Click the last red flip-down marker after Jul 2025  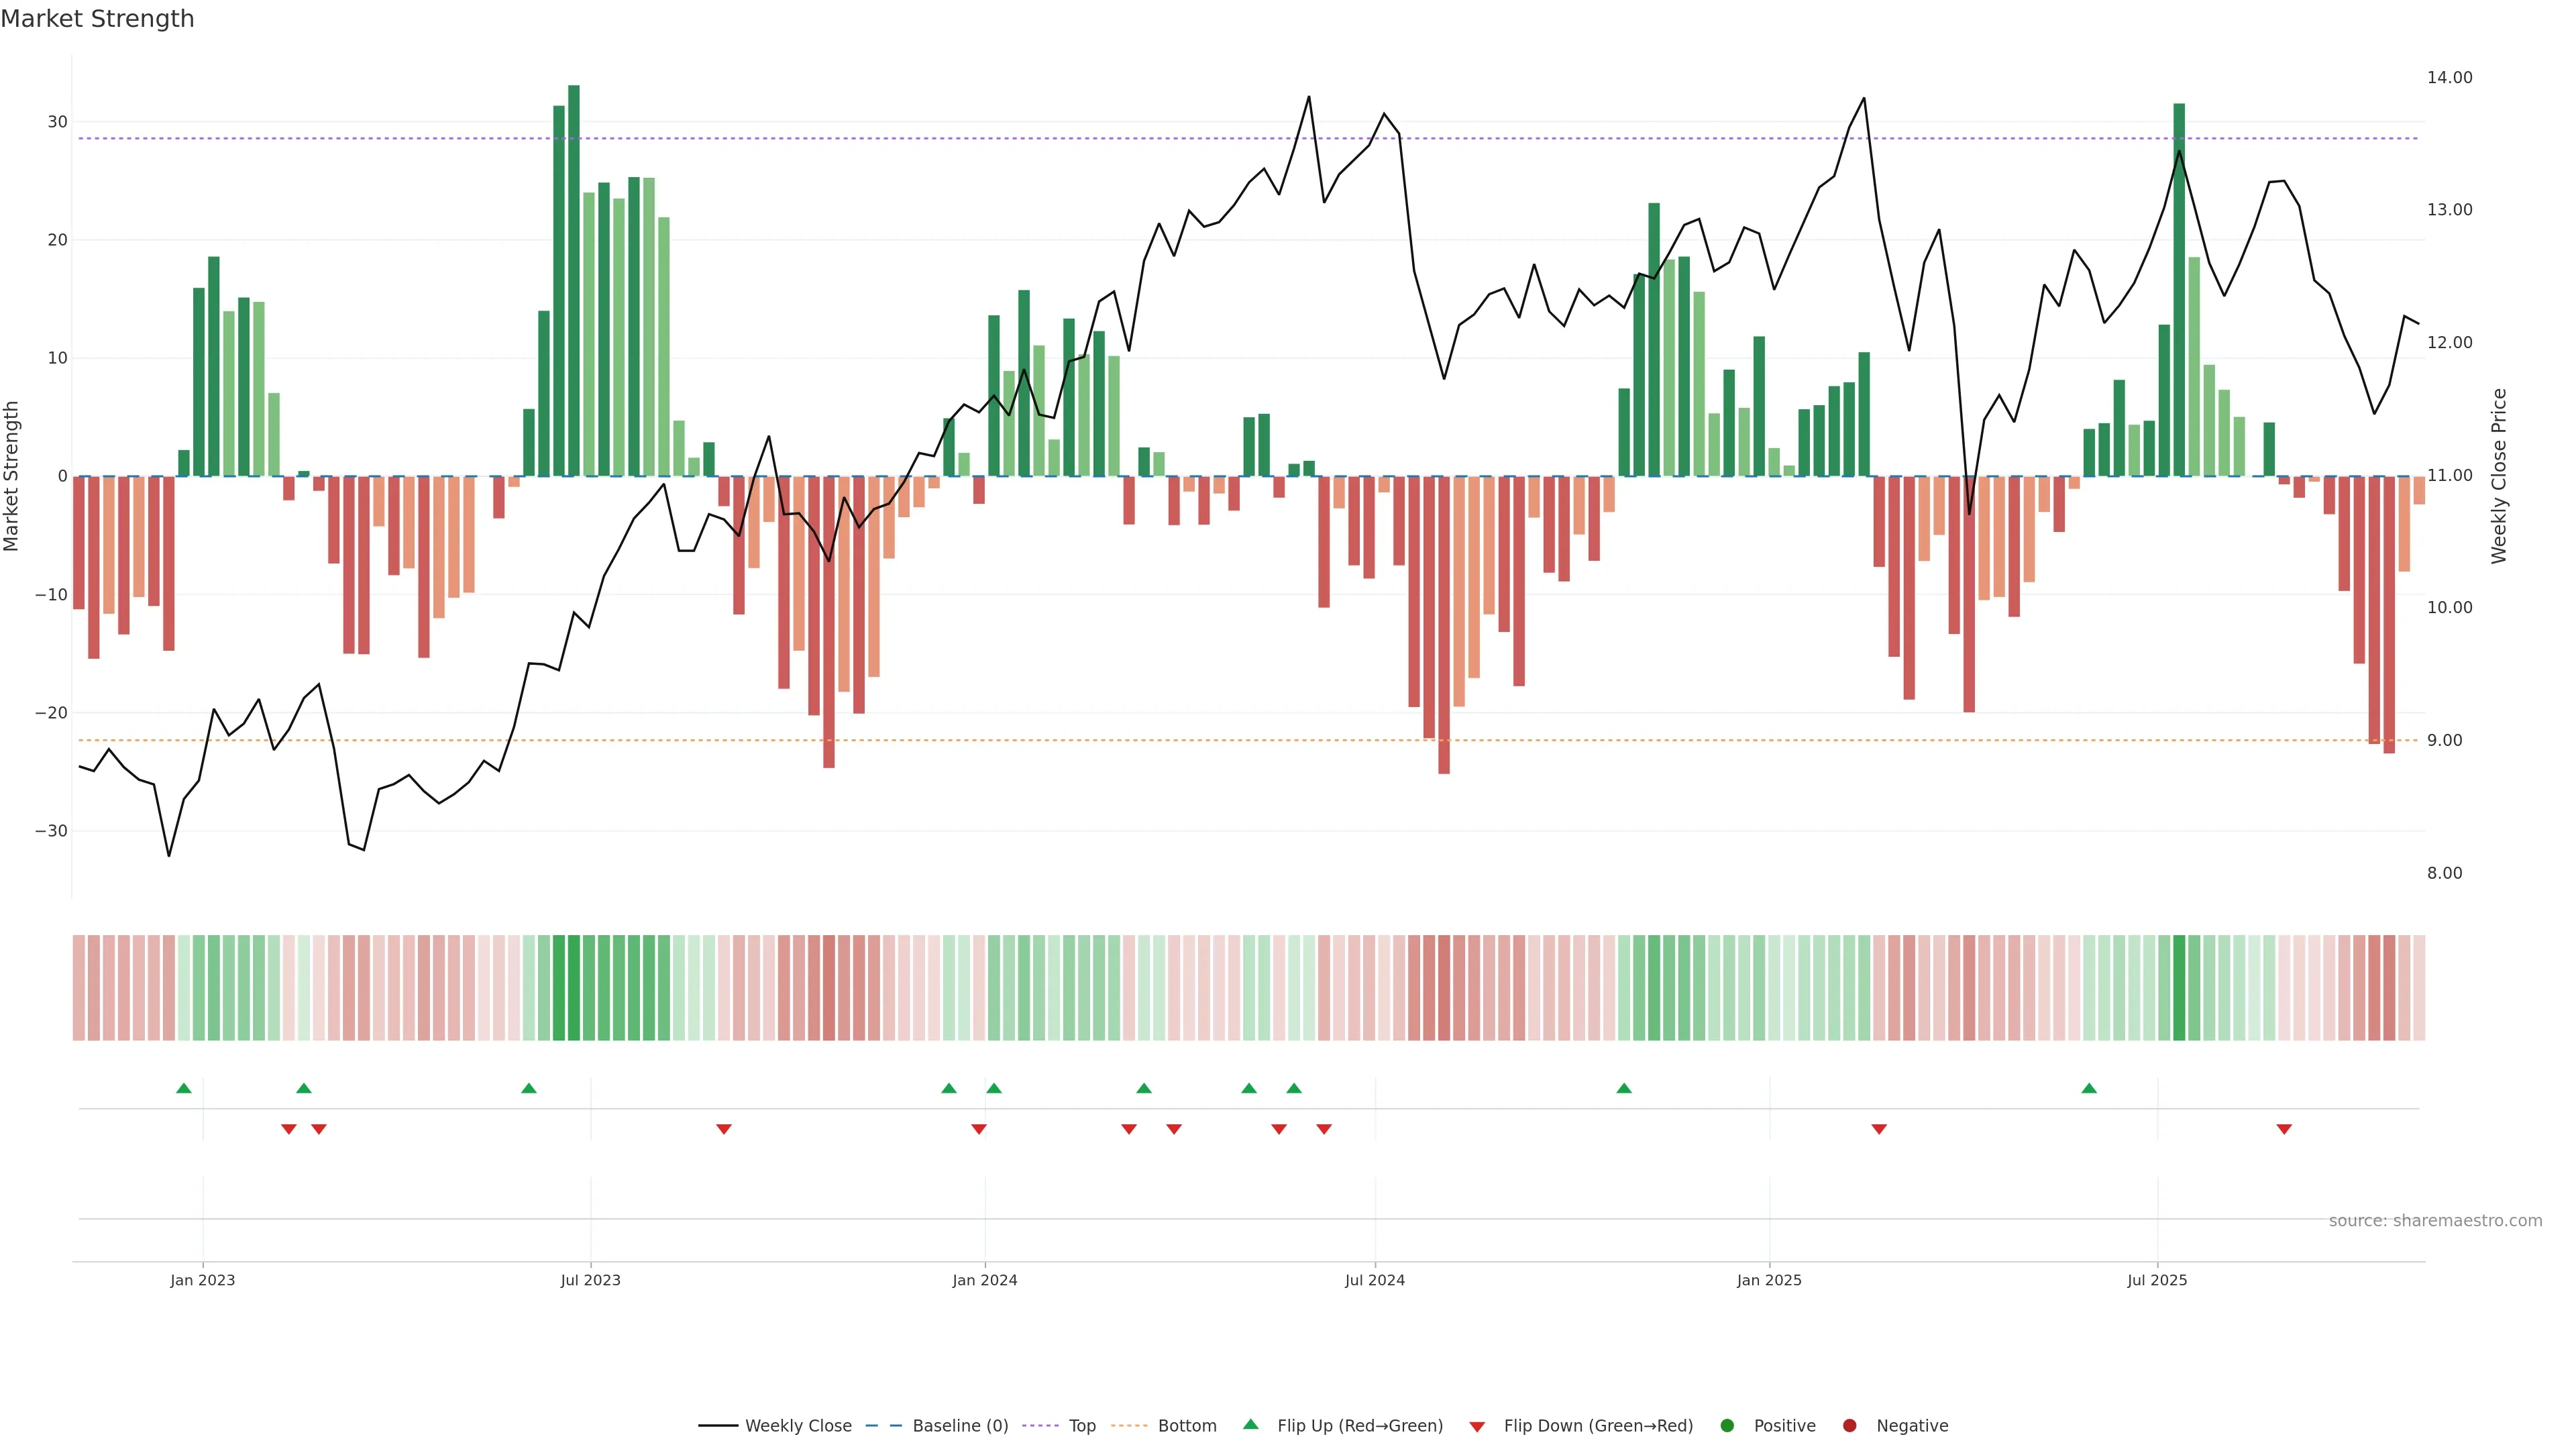[x=2284, y=1129]
